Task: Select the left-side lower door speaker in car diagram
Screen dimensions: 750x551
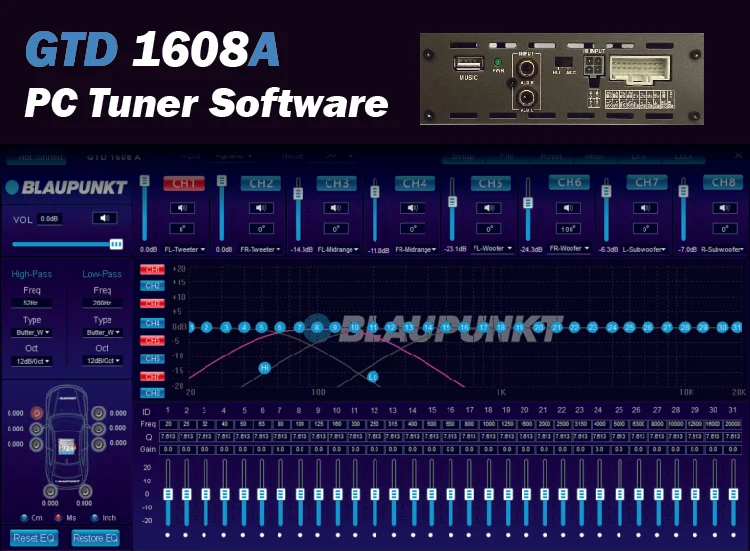Action: 36,444
